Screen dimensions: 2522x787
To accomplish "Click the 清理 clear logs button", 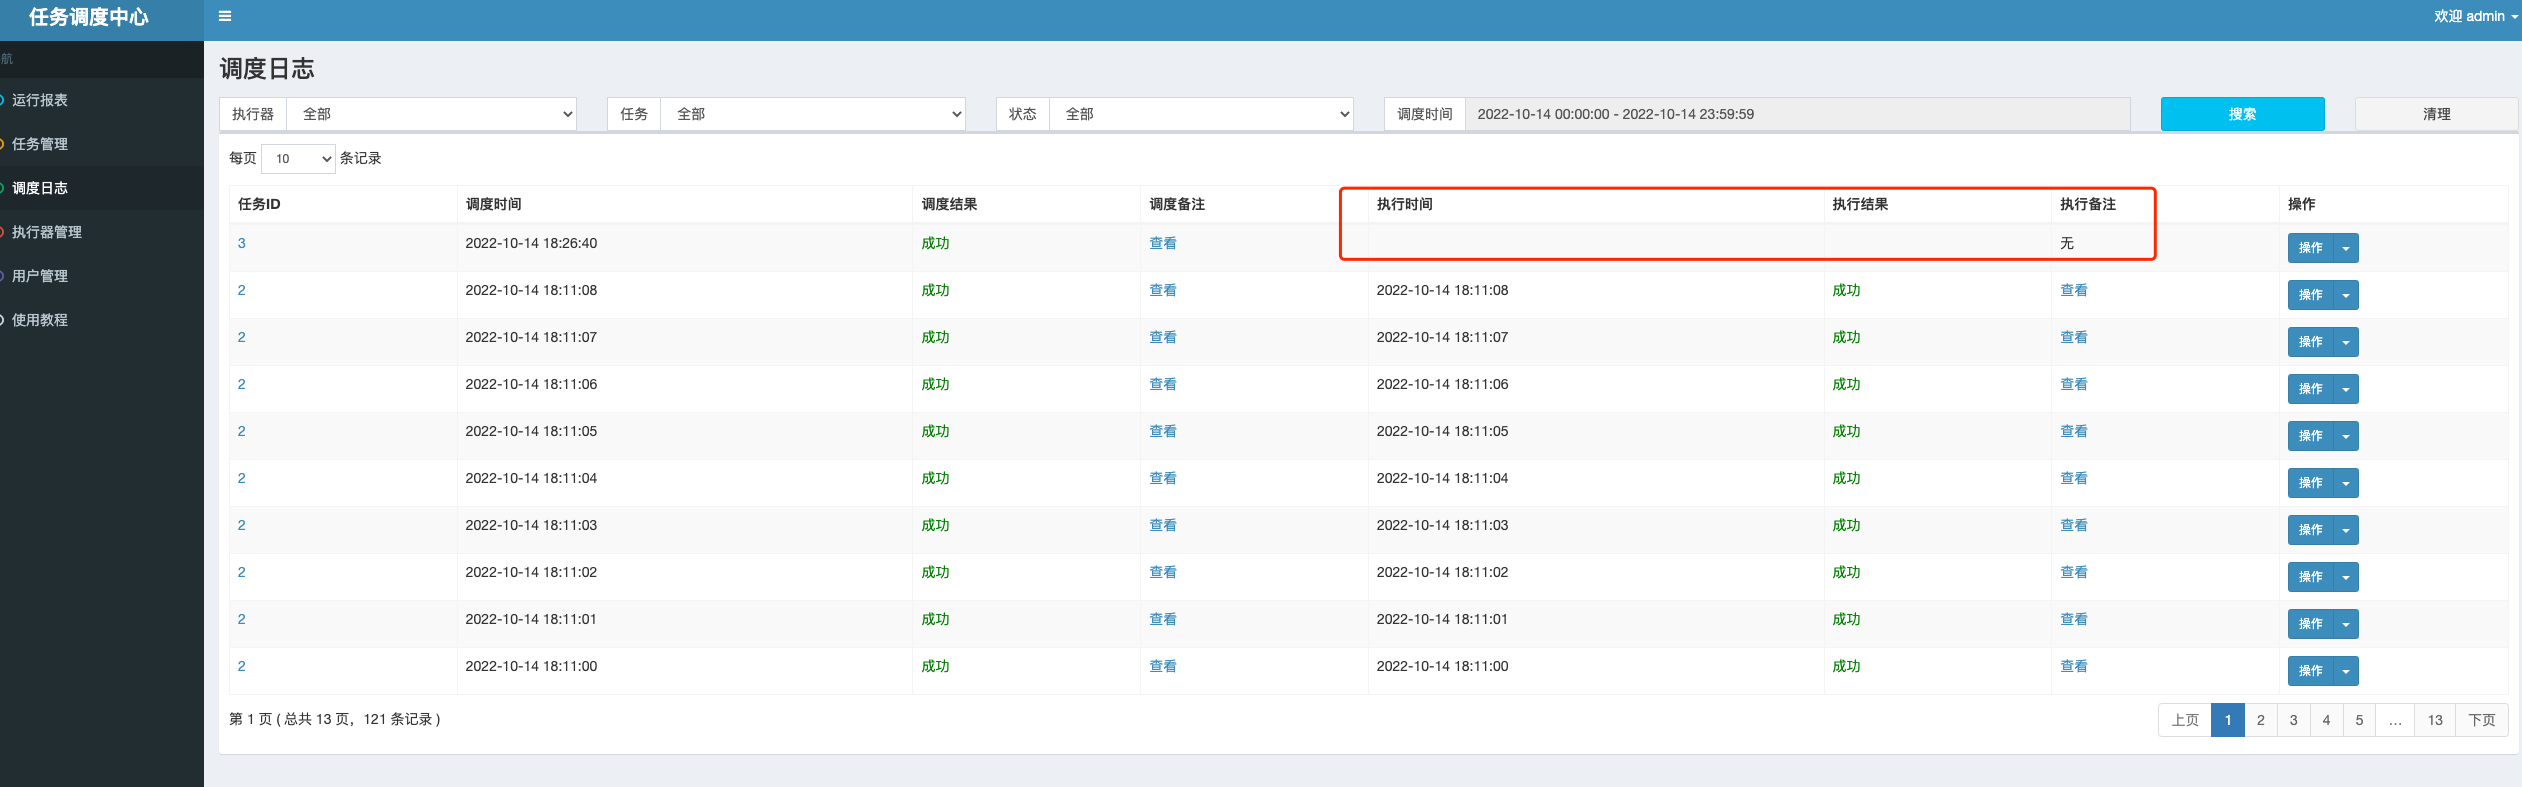I will coord(2436,114).
